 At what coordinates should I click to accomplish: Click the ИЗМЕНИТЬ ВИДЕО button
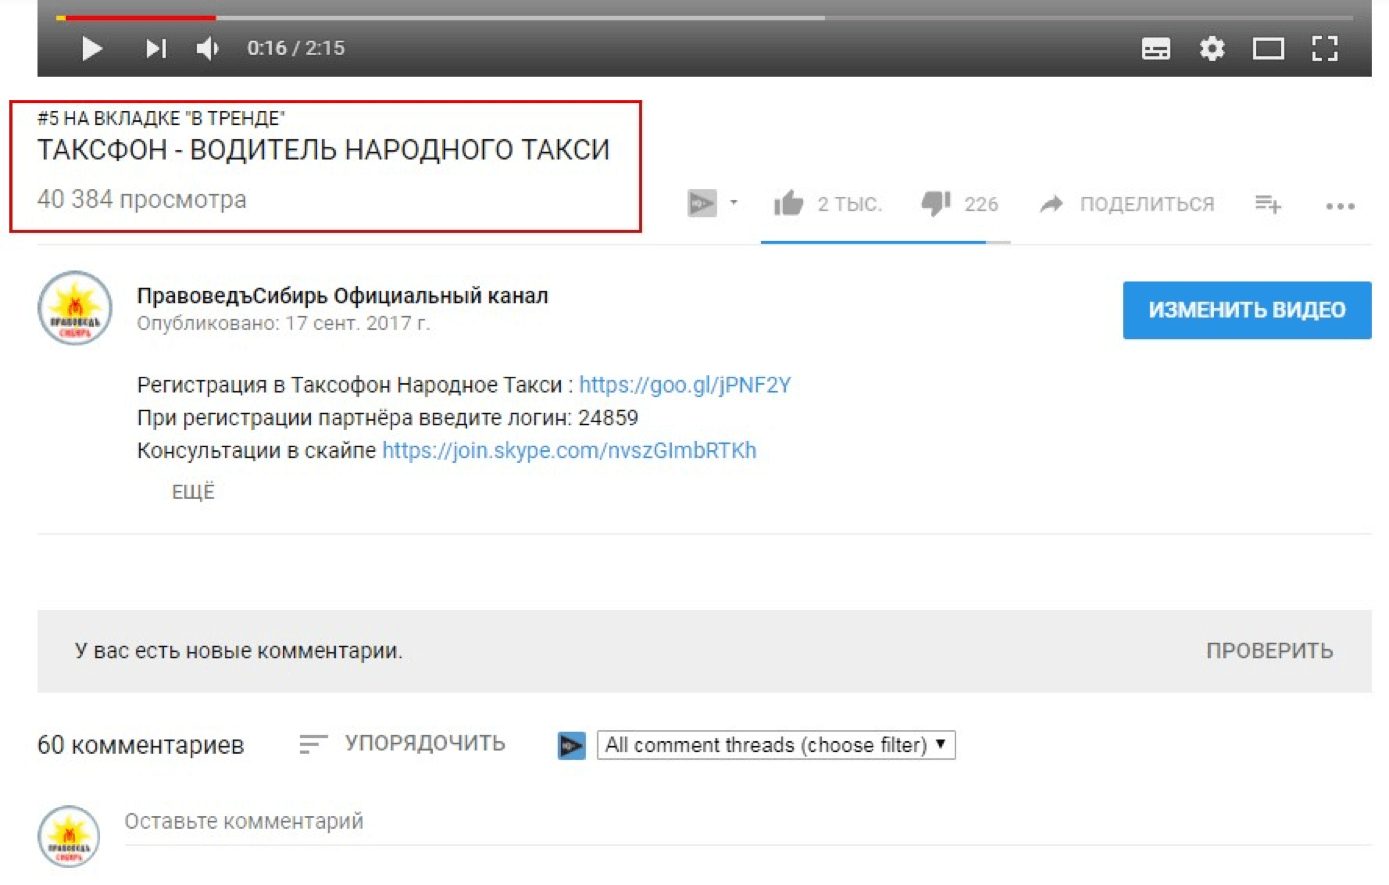point(1247,310)
